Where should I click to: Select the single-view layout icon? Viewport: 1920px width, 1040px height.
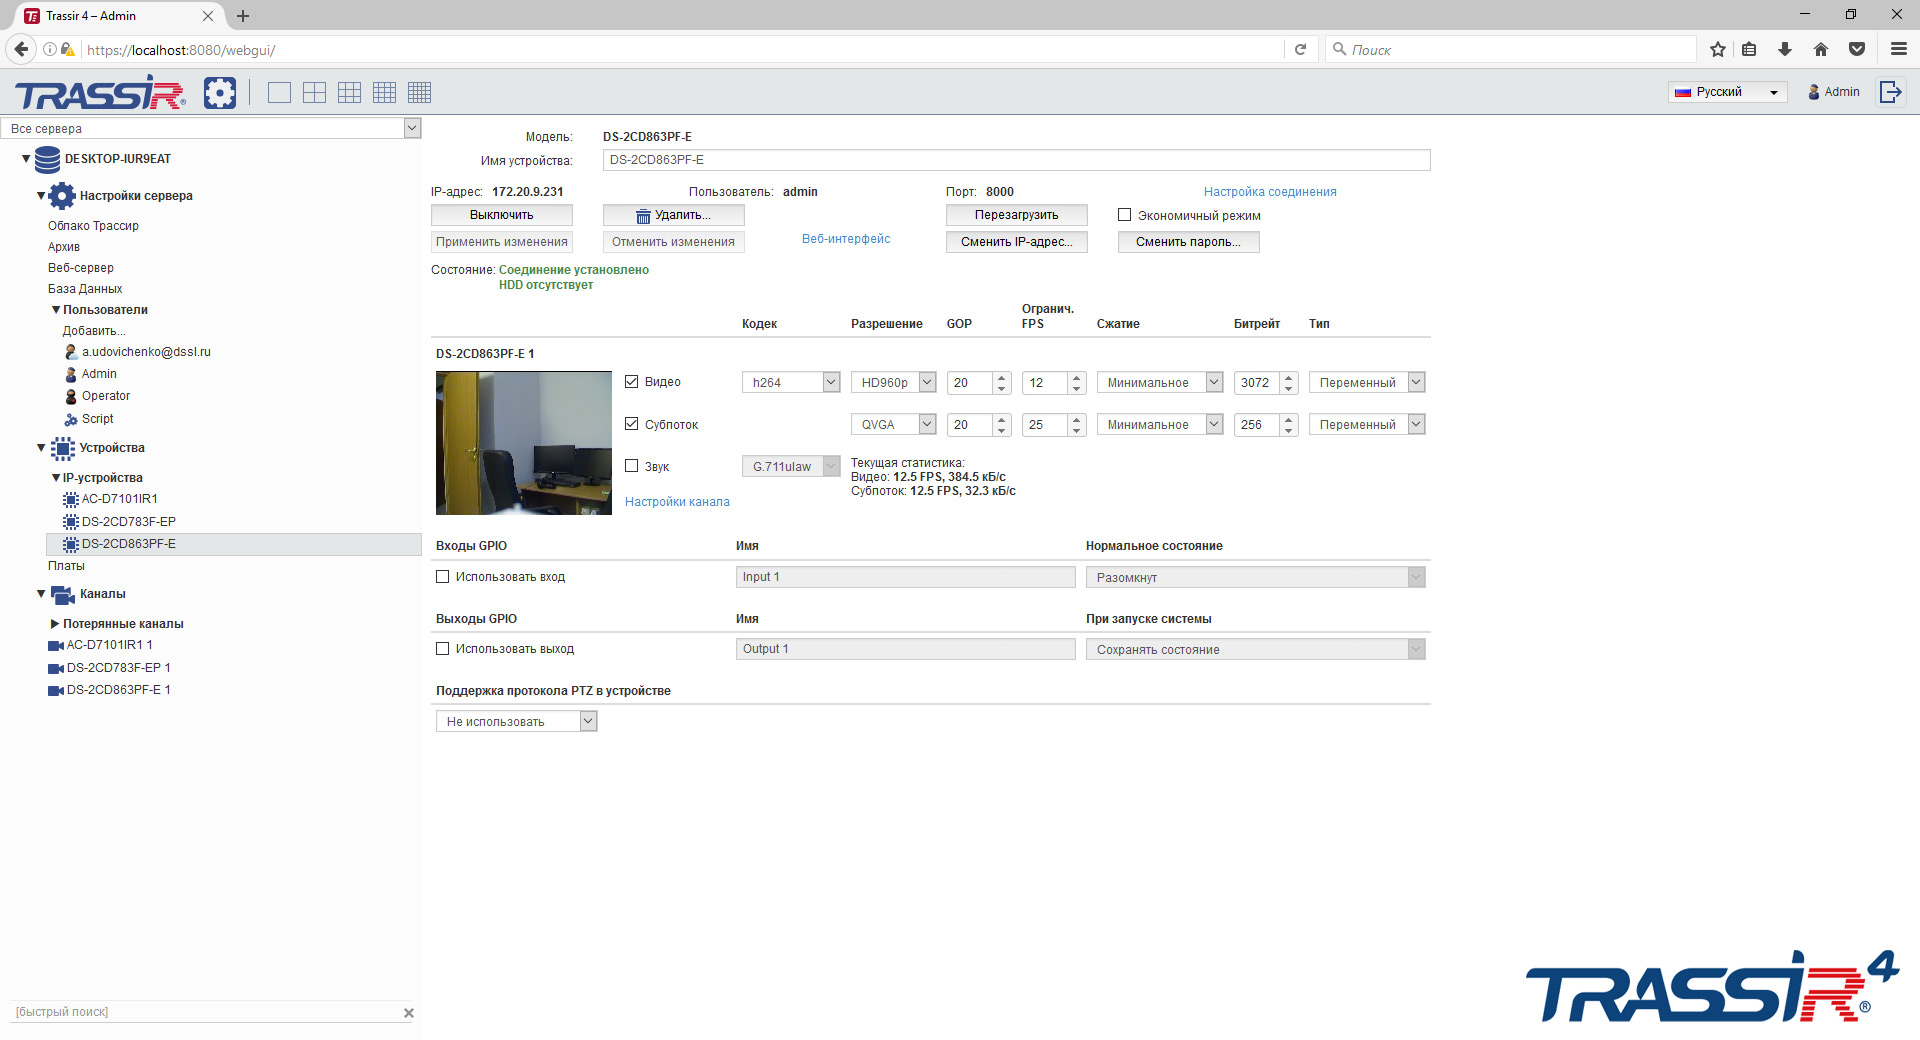(x=278, y=92)
